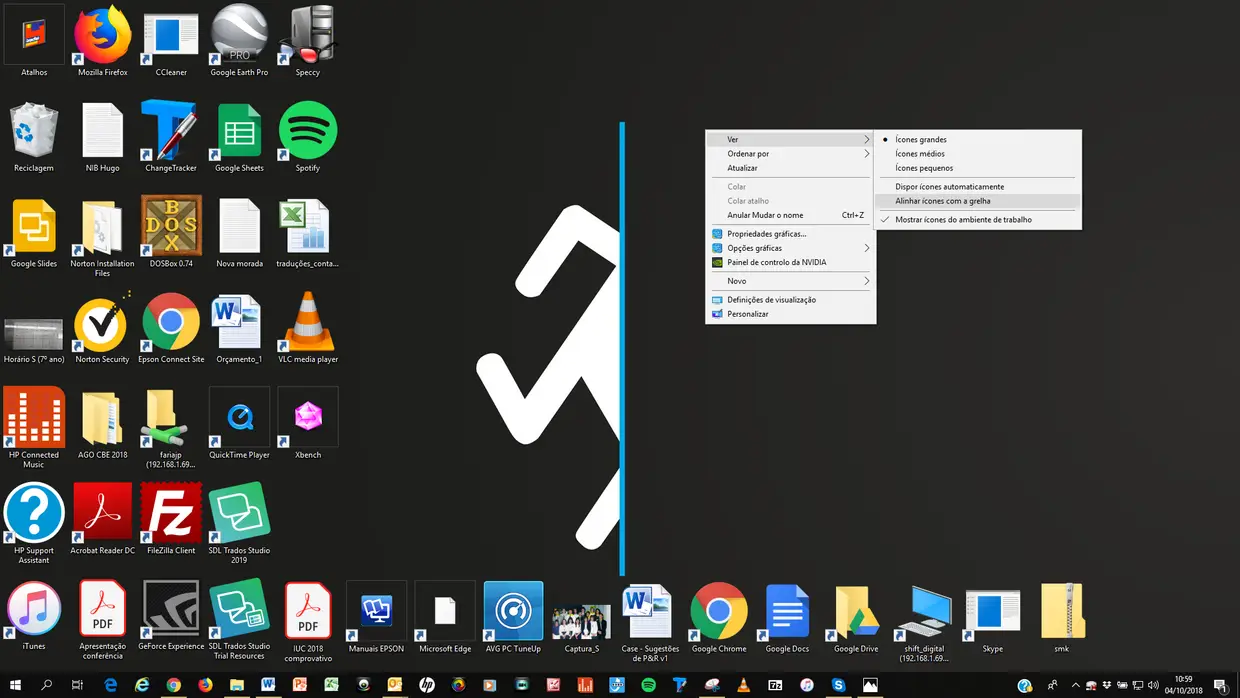This screenshot has height=698, width=1240.
Task: Select the Norton Security desktop shortcut
Action: [x=103, y=328]
